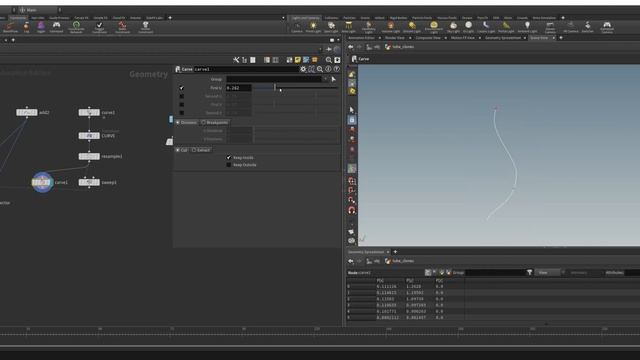Click the carve1 node name field
Viewport: 640px width, 360px height.
coord(246,69)
